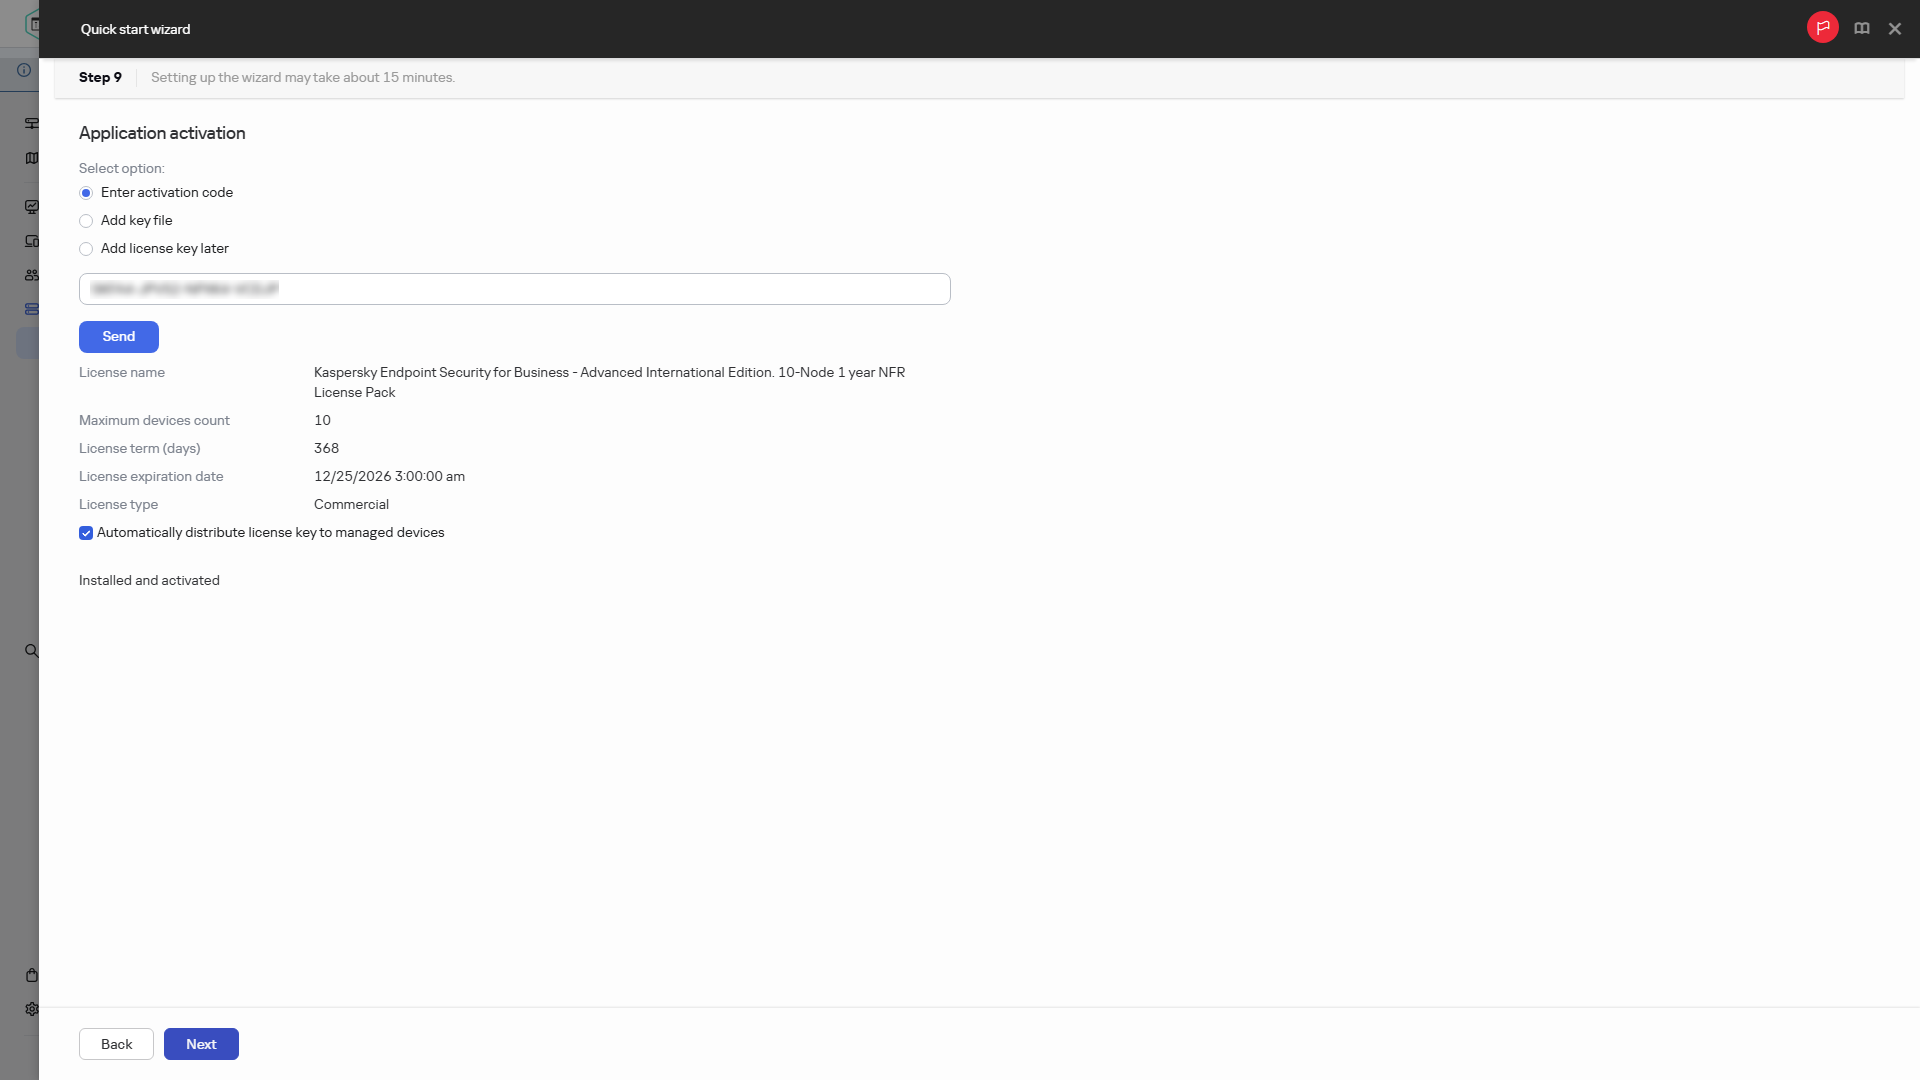Click the devices icon in sidebar
Viewport: 1920px width, 1080px height.
tap(31, 241)
